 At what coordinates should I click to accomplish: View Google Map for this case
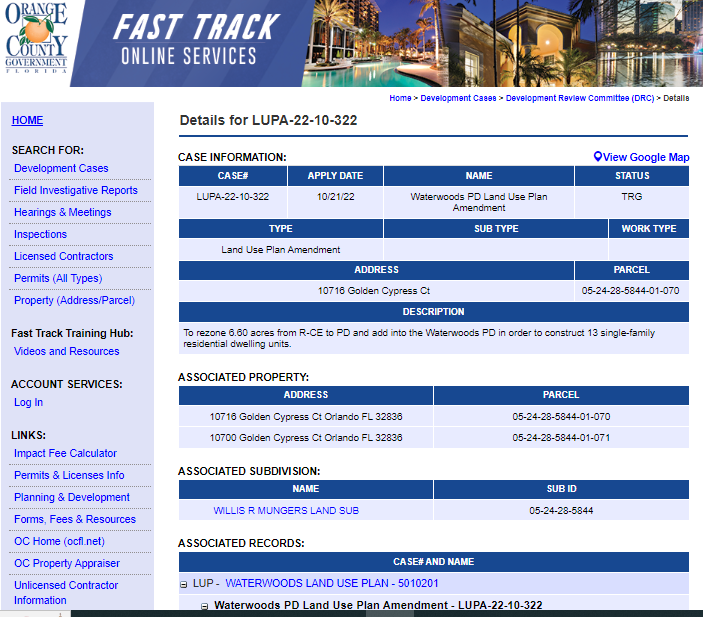click(x=645, y=157)
